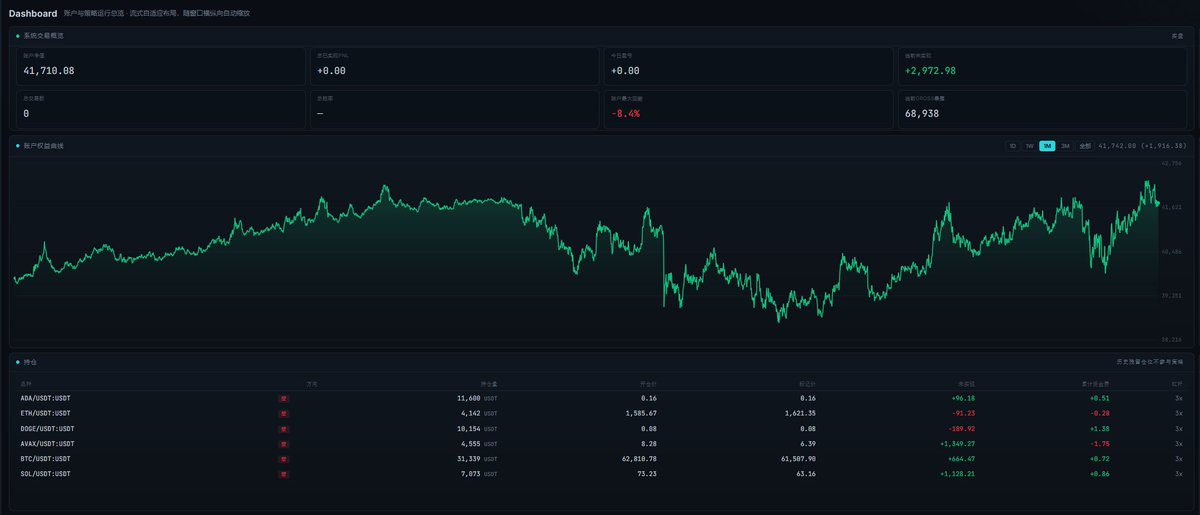Click SOL unrealized PnL +1,128.21
The height and width of the screenshot is (515, 1200).
coord(958,473)
